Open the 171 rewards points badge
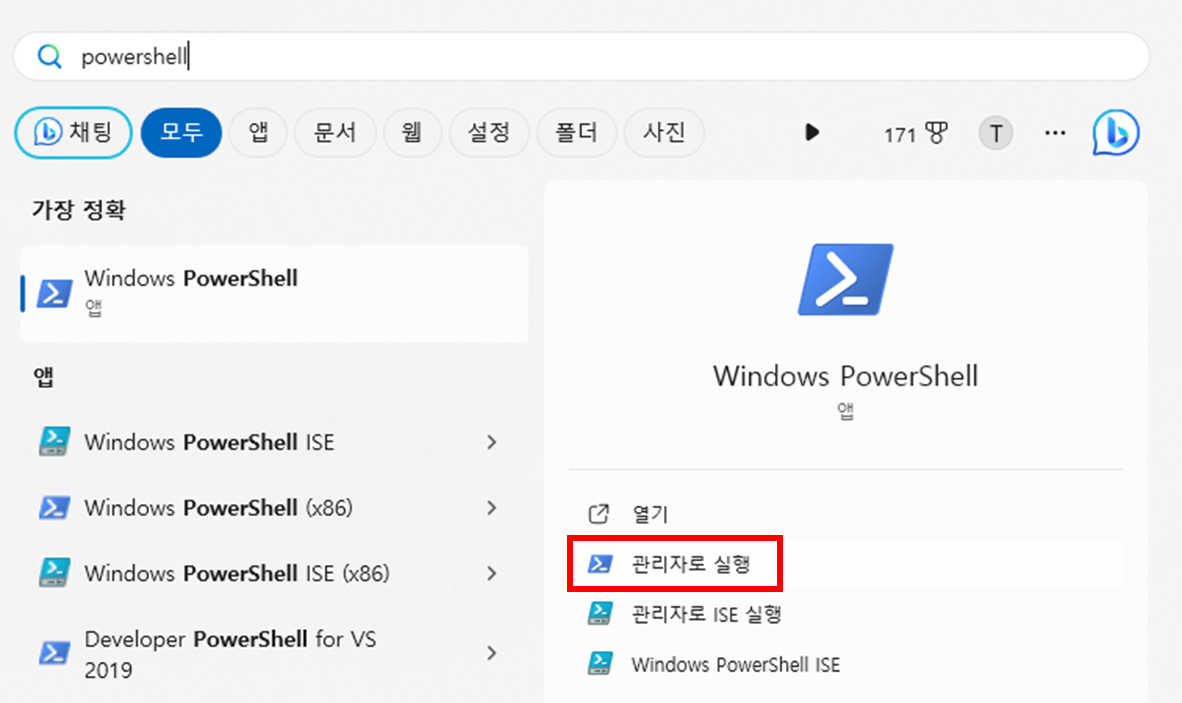Screen dimensions: 1182x703 [x=915, y=133]
